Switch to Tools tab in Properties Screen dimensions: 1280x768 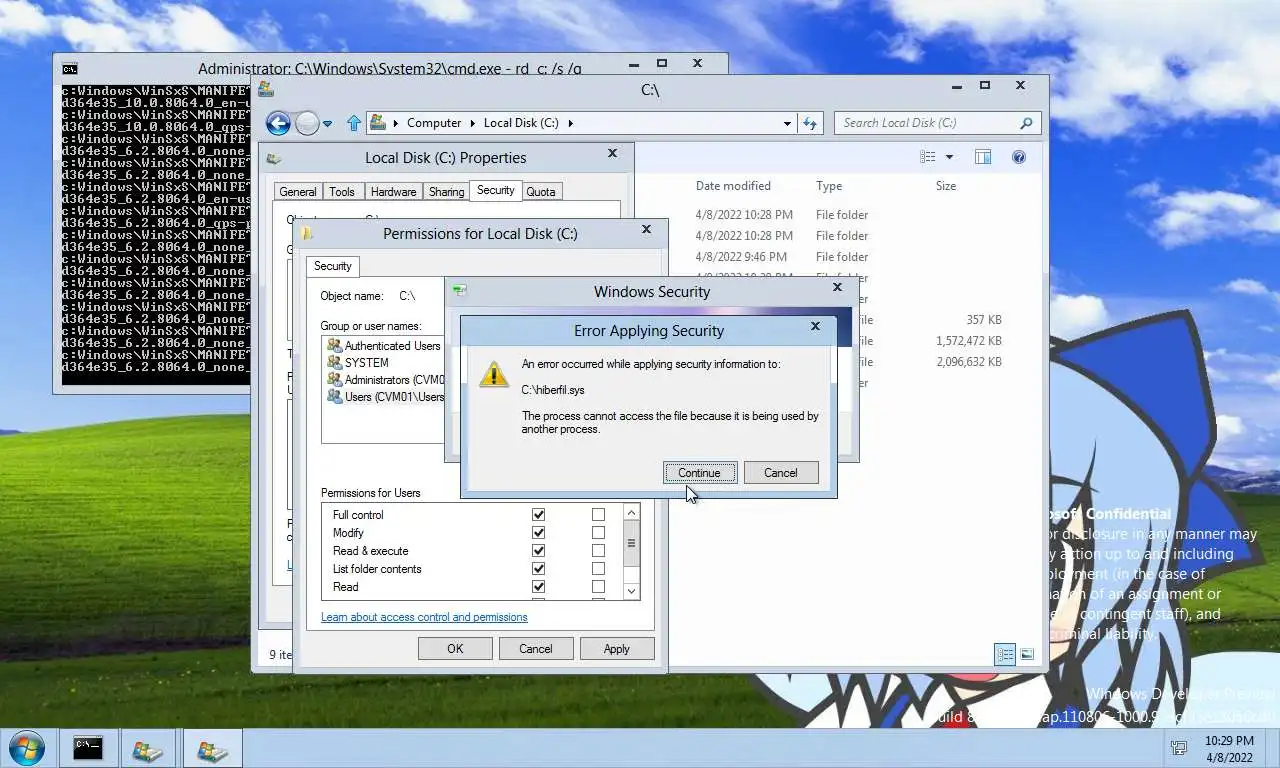(x=342, y=192)
